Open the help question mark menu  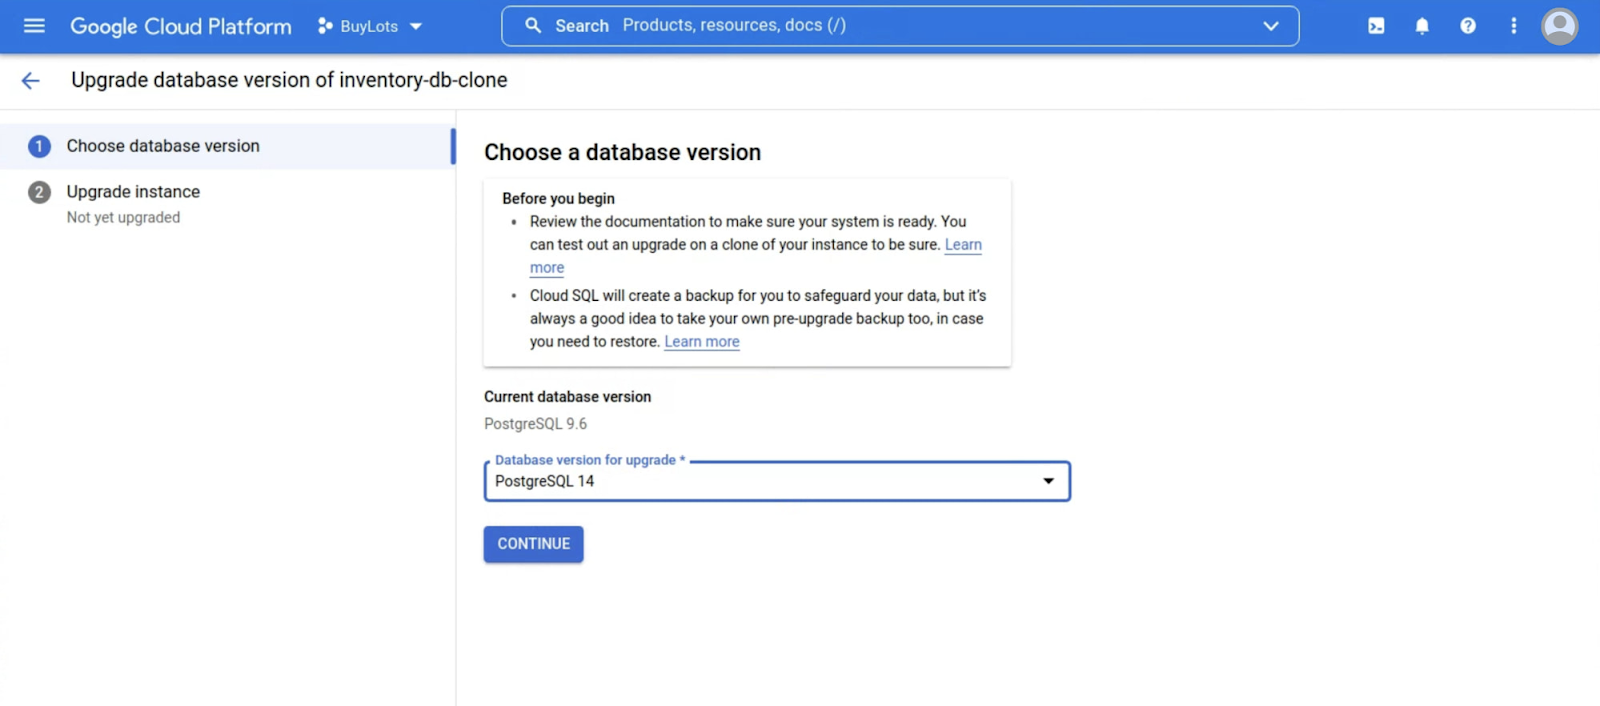[x=1468, y=26]
